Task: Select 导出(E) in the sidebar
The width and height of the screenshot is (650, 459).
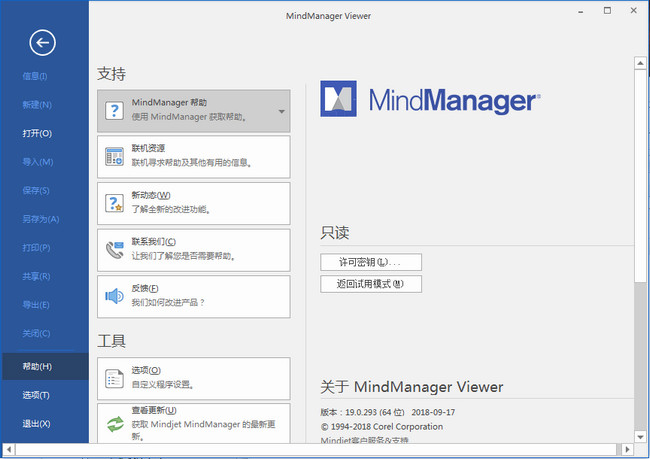Action: pyautogui.click(x=36, y=305)
